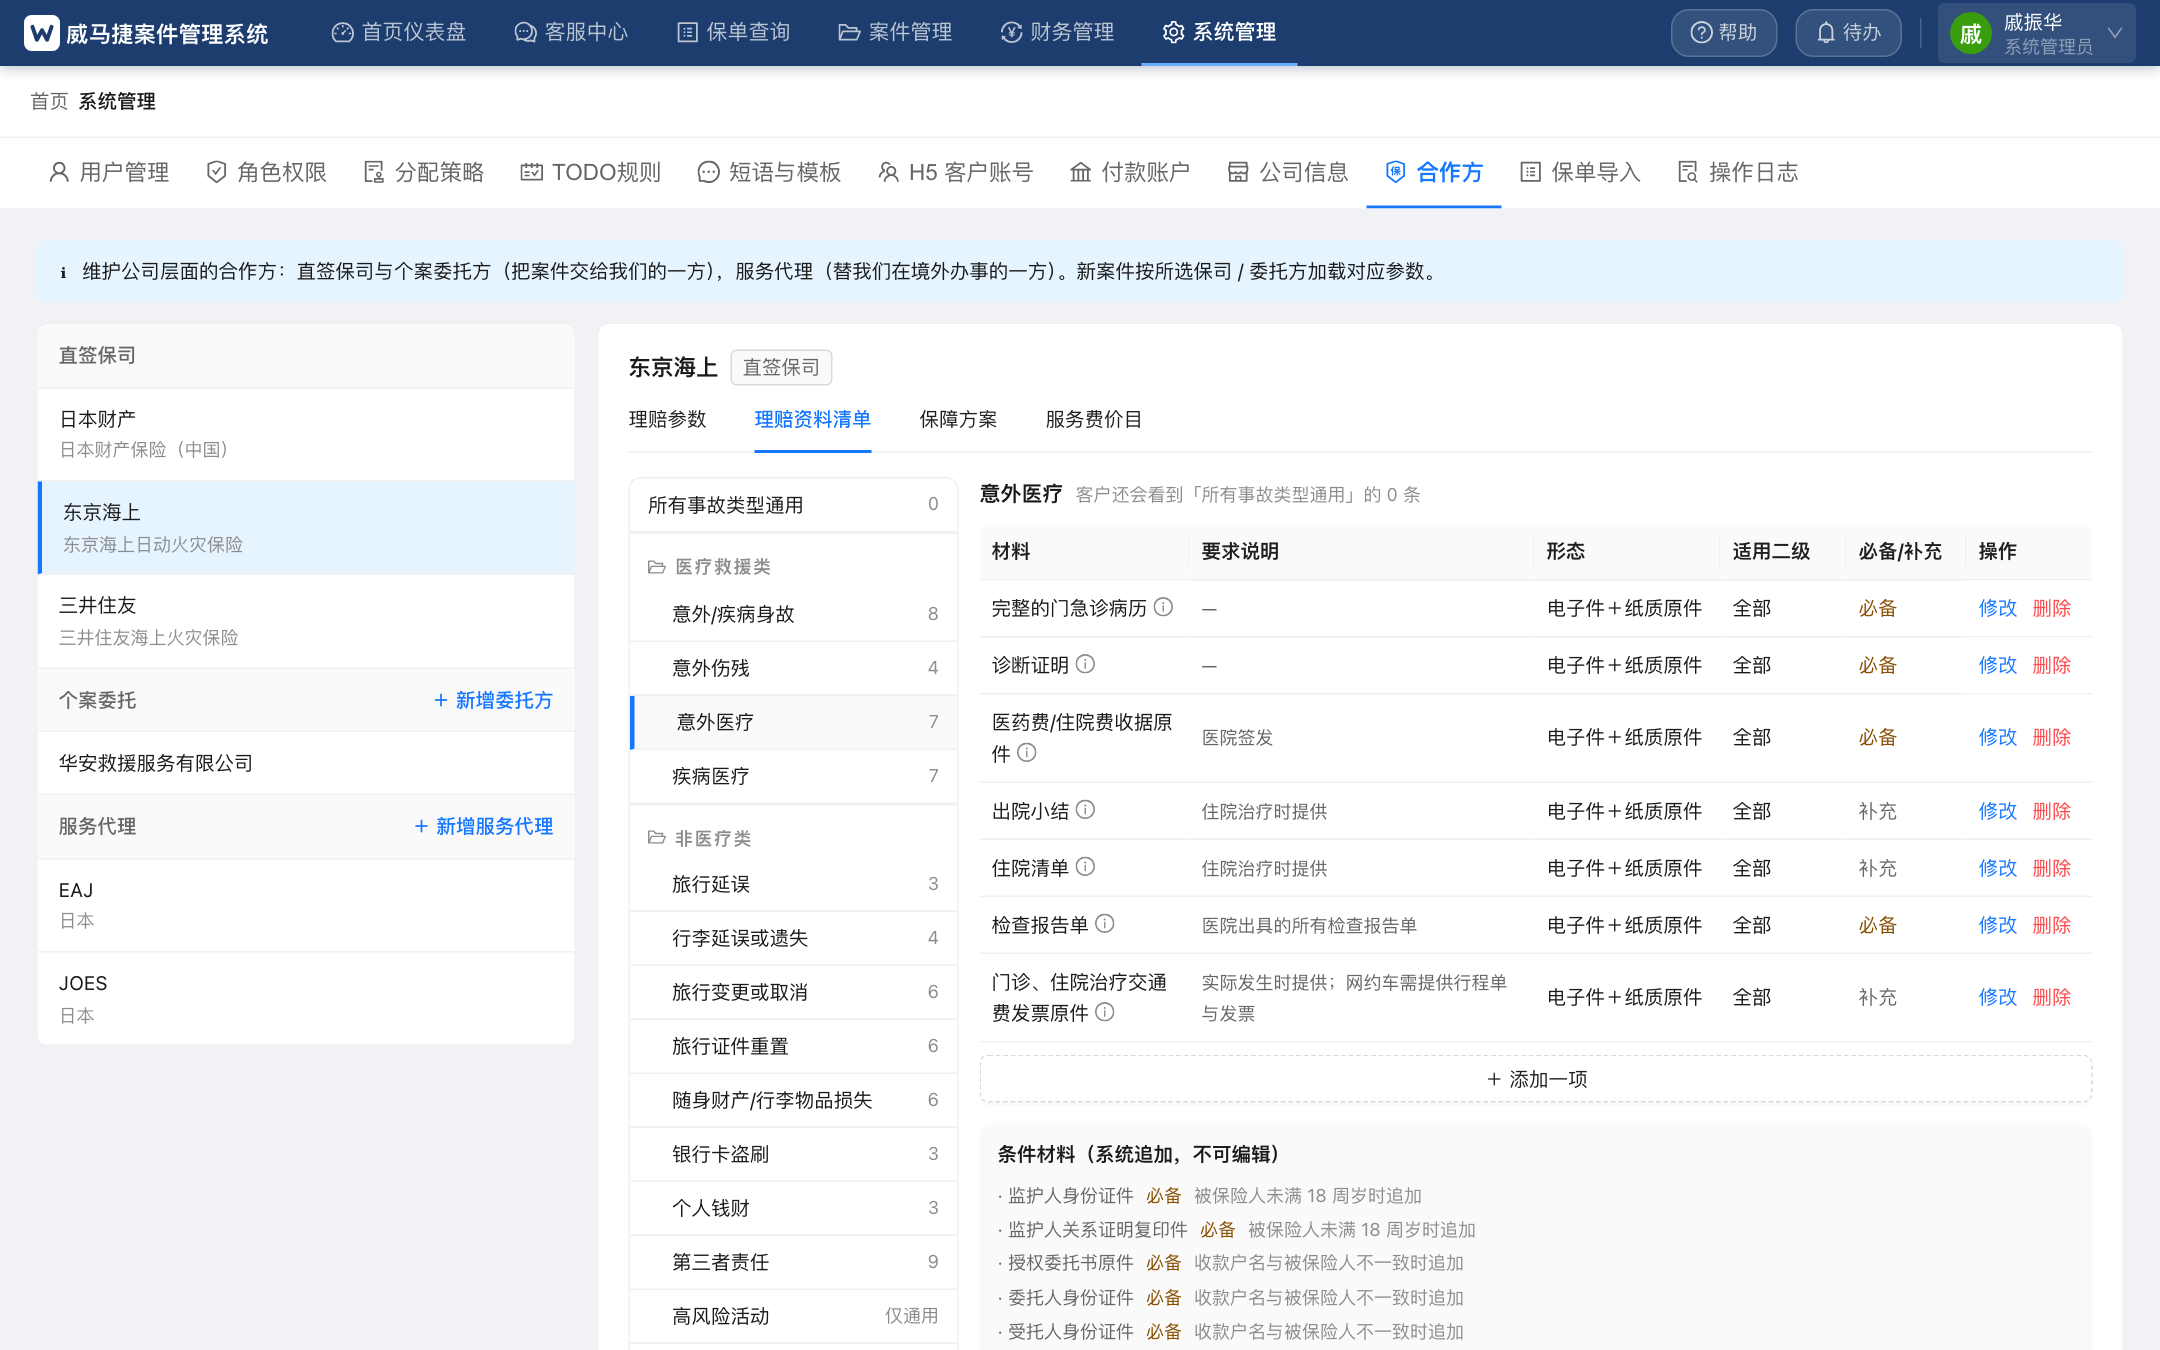Click the green 戚 user avatar
The image size is (2160, 1350).
tap(1970, 35)
